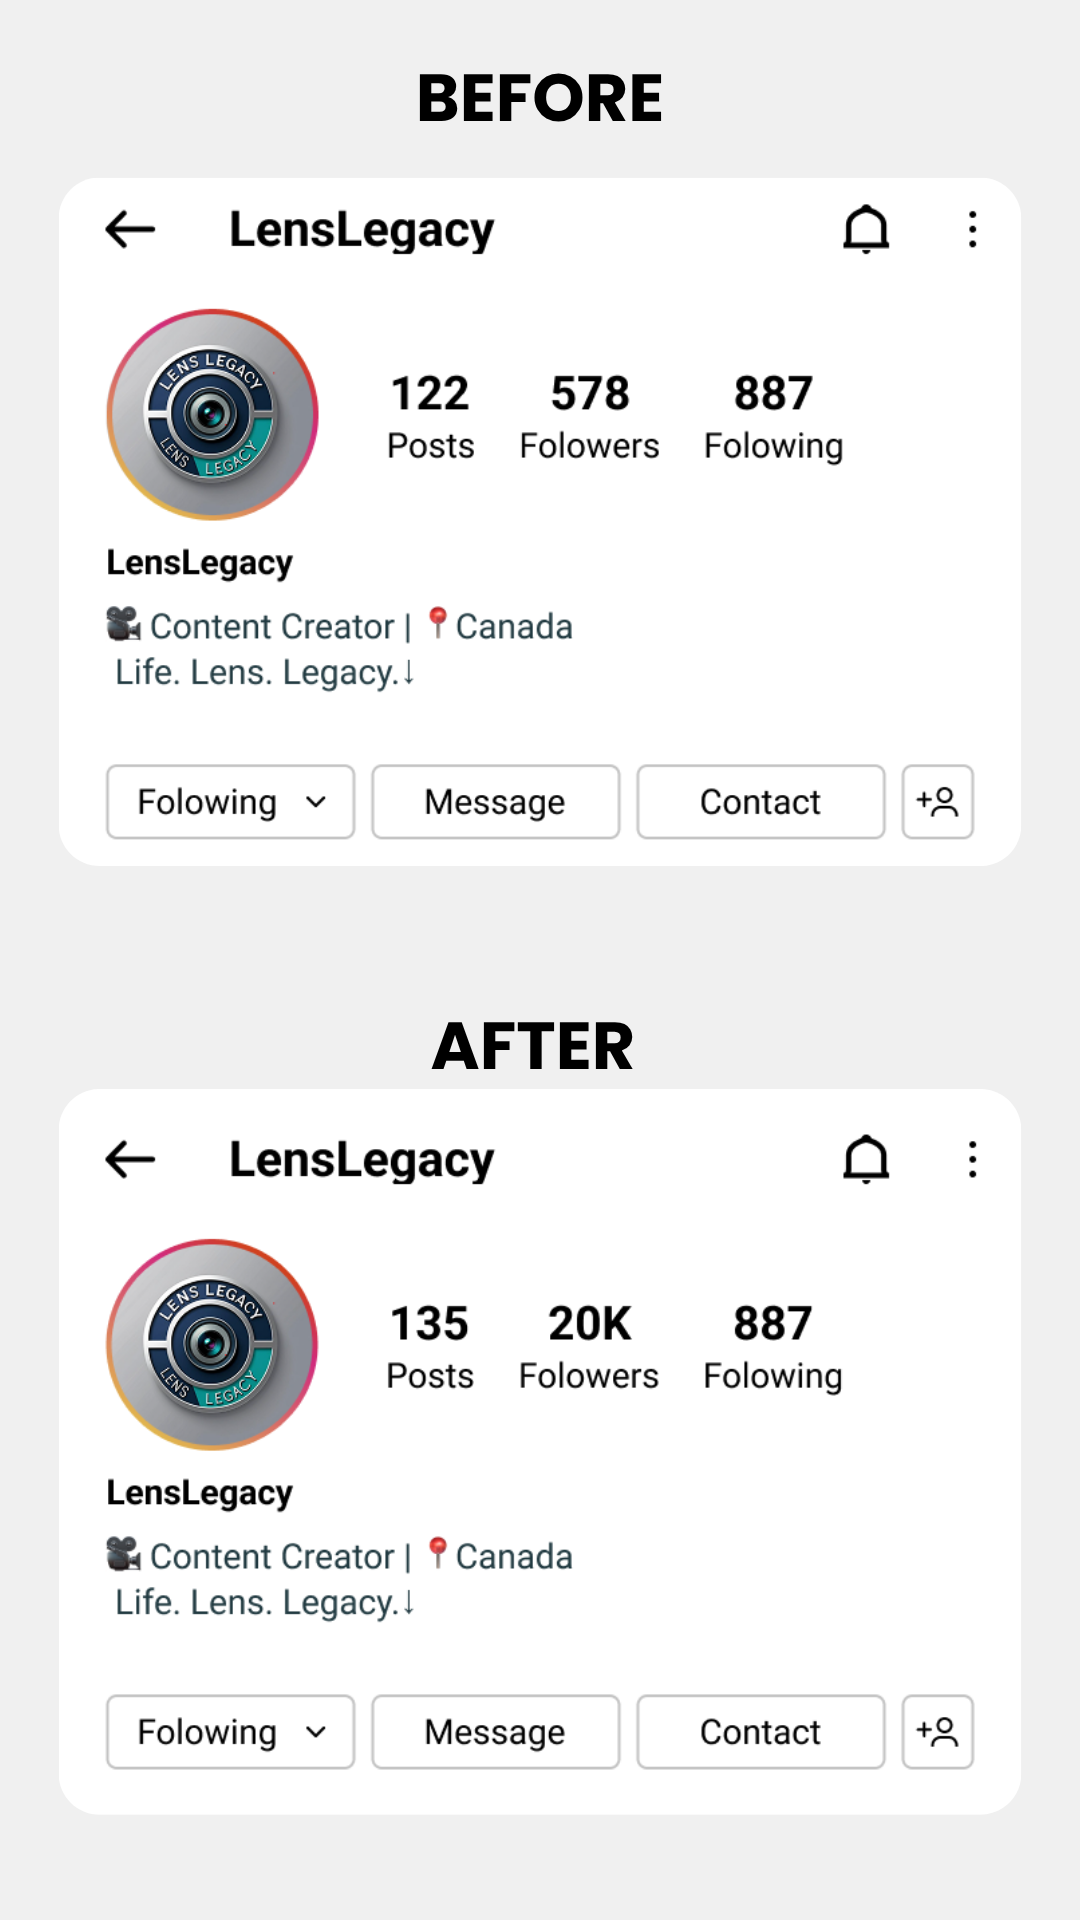This screenshot has height=1920, width=1080.
Task: Click the chevron beside Folowing in AFTER card
Action: tap(316, 1732)
